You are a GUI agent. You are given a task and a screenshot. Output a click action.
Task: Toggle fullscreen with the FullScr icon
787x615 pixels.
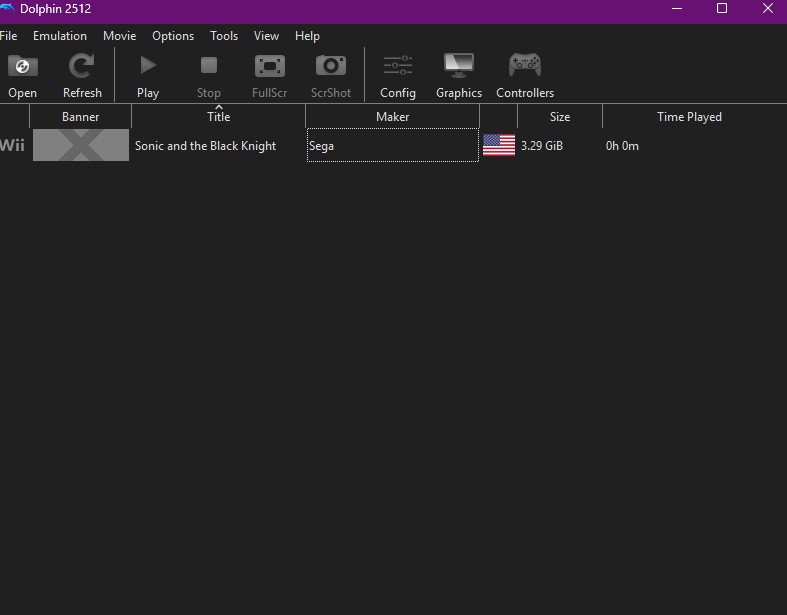[270, 67]
